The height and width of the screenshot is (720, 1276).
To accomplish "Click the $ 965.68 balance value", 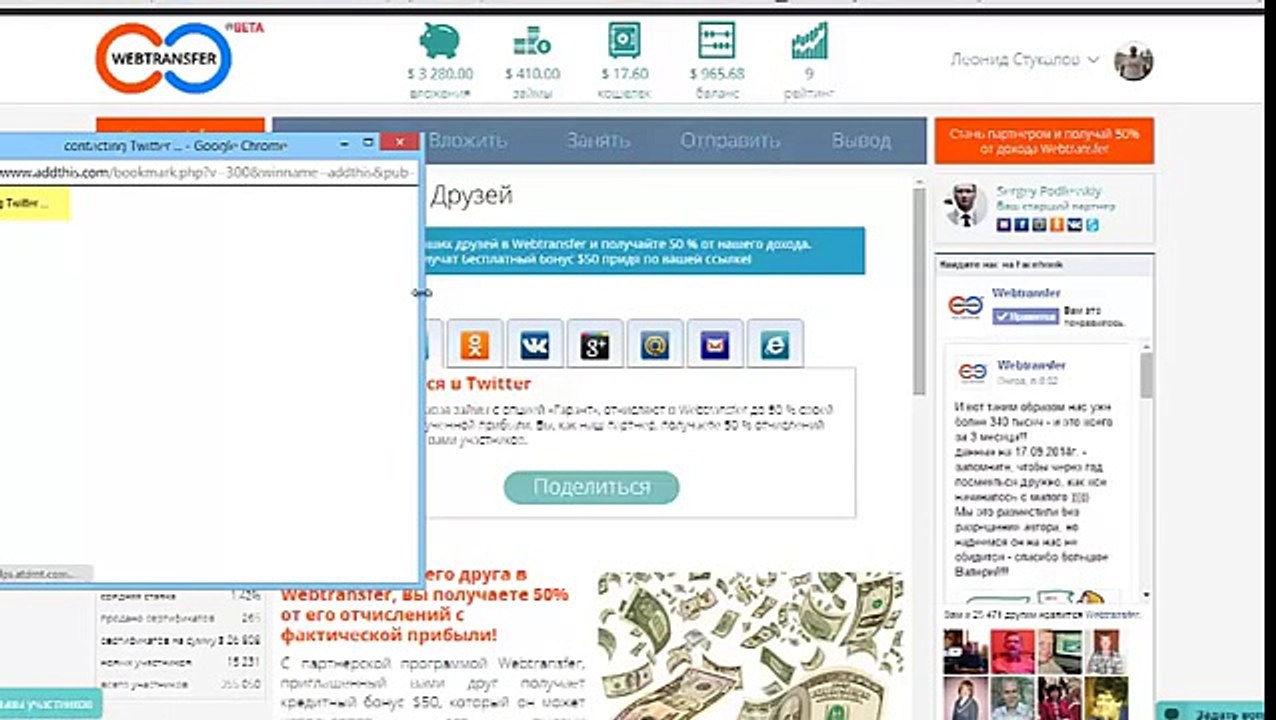I will coord(717,74).
